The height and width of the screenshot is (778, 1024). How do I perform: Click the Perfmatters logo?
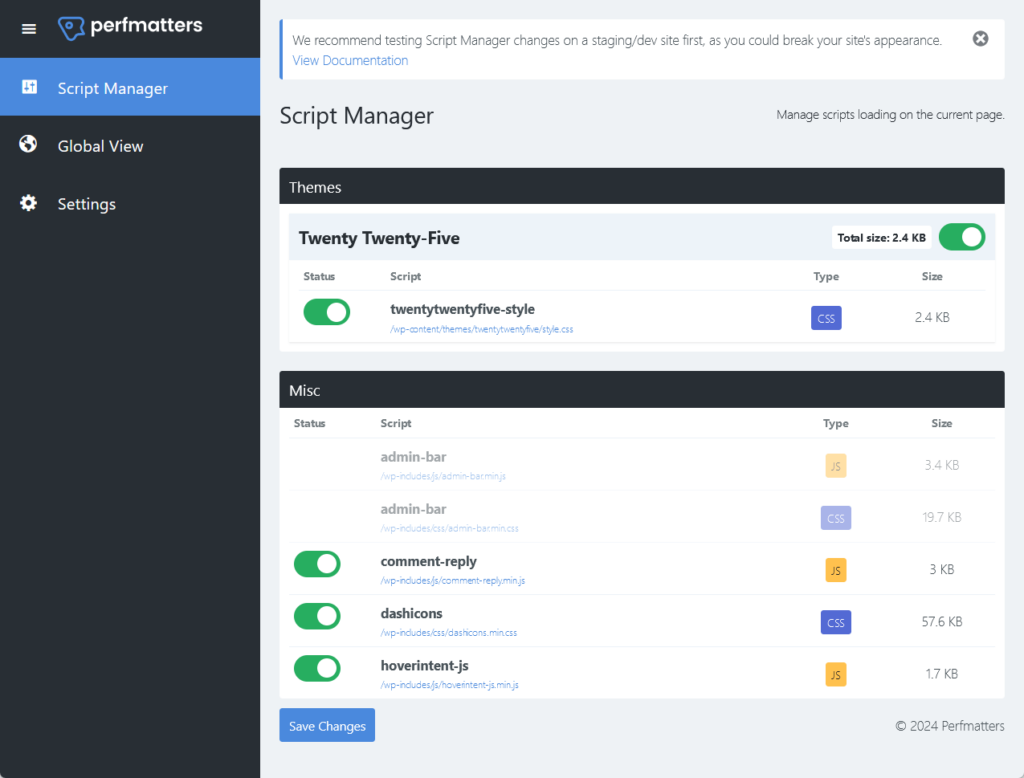click(130, 27)
